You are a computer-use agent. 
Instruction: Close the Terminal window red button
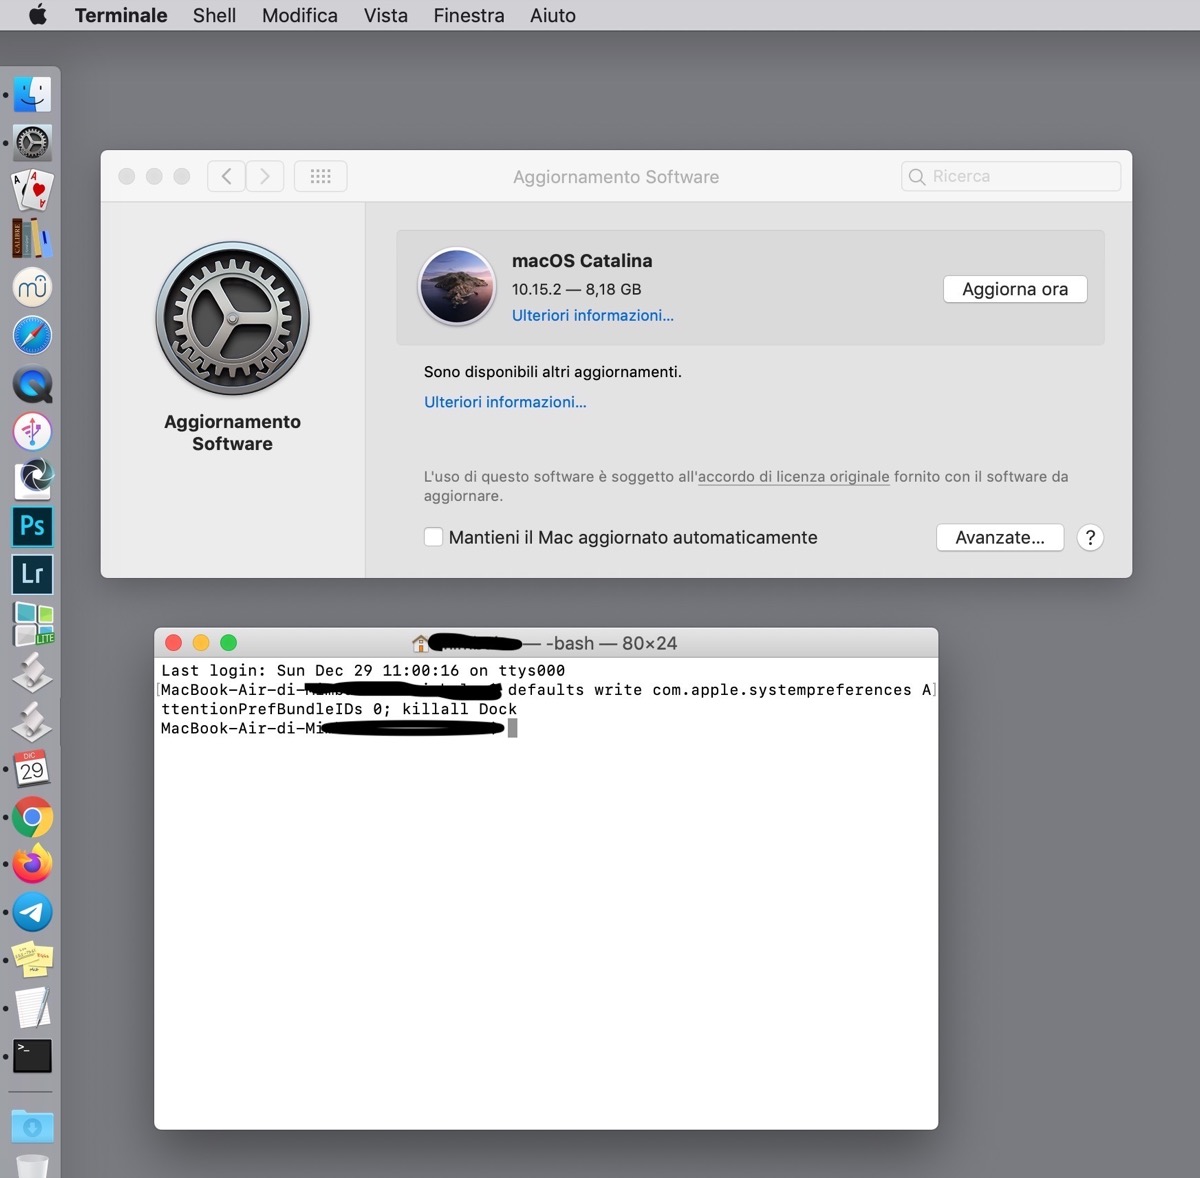coord(173,643)
